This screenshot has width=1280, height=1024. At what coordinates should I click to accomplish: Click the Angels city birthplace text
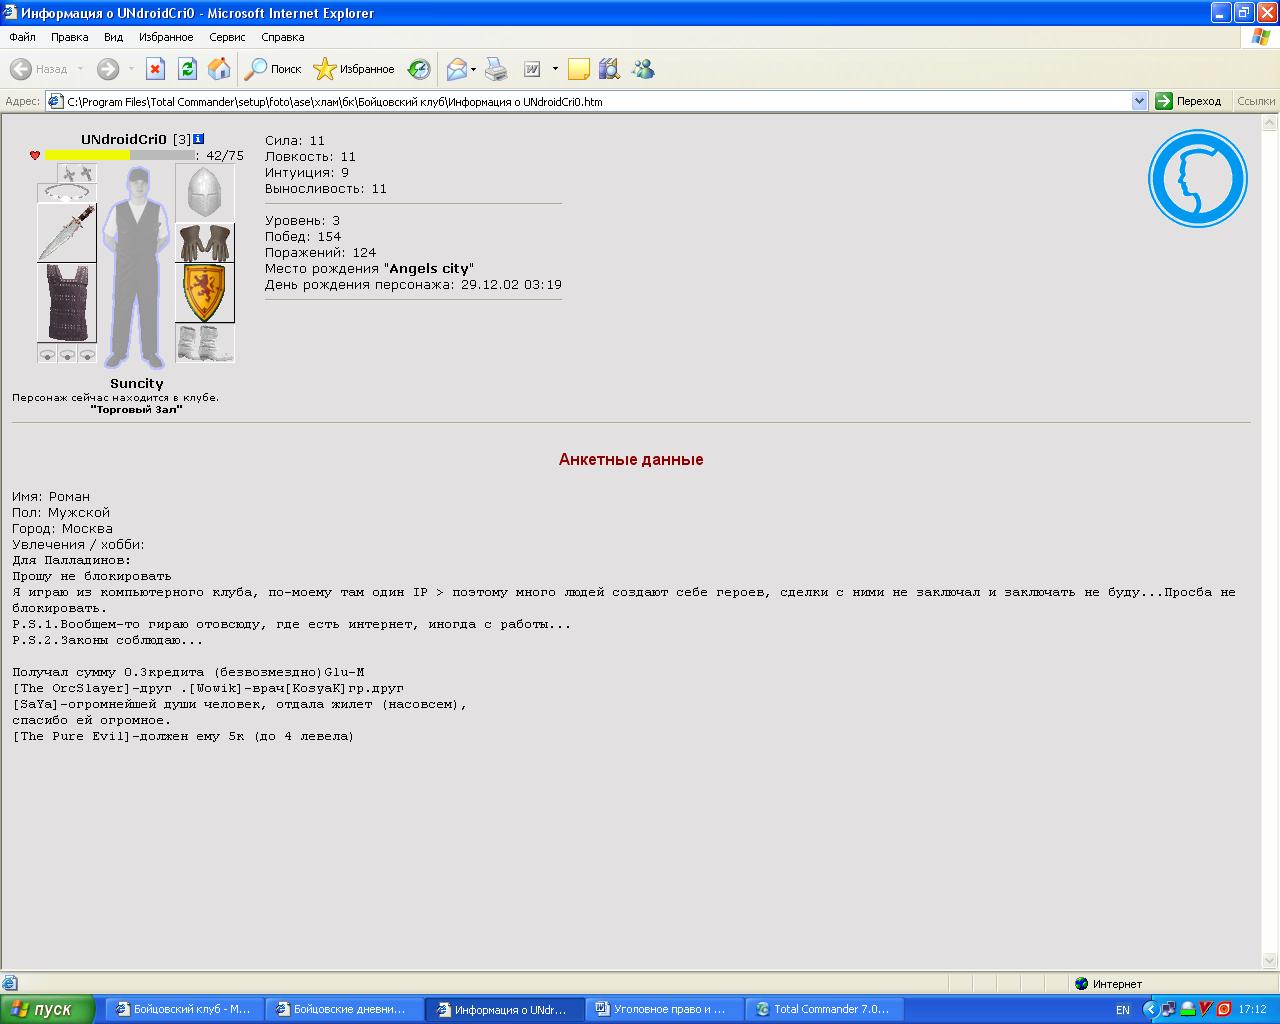[x=429, y=268]
